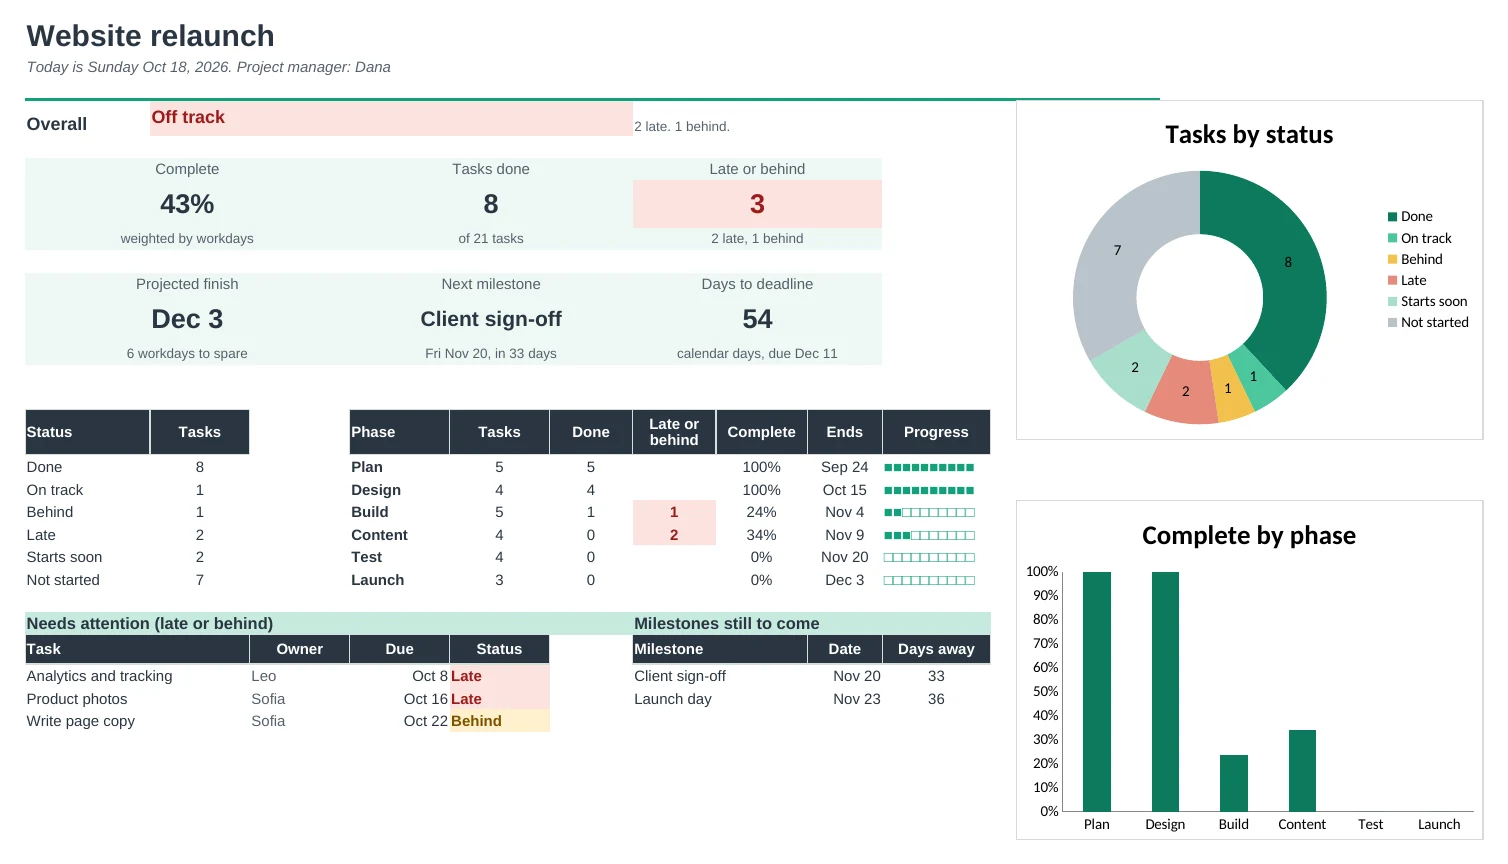Select the 'Website relaunch' title
Screen dimensions: 1508x864
tap(150, 36)
